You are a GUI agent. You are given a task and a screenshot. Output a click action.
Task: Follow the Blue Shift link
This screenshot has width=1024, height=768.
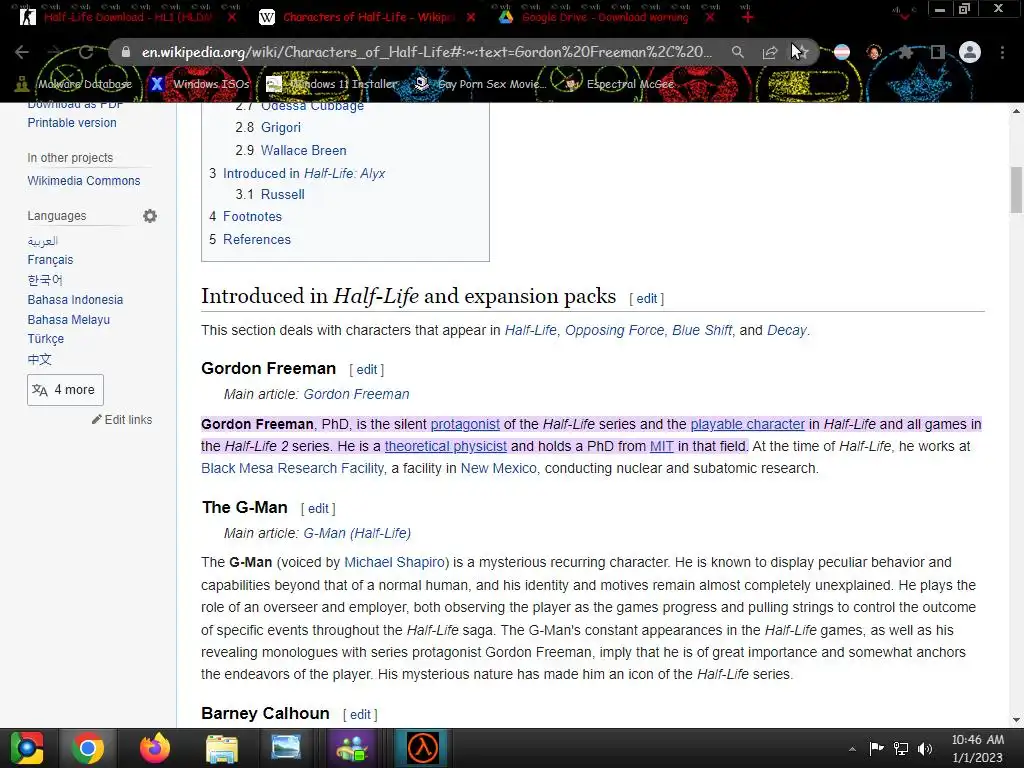click(x=702, y=330)
